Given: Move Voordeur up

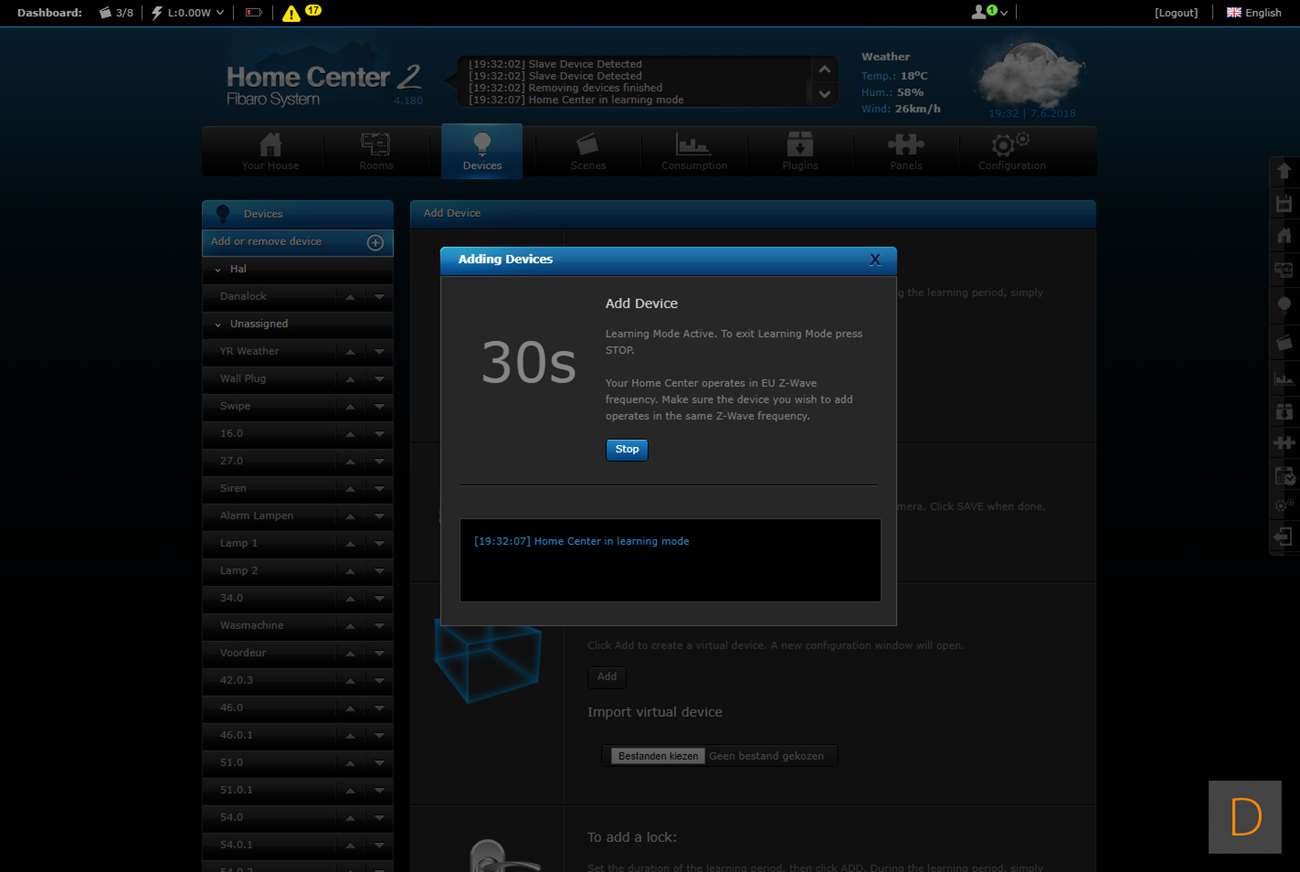Looking at the screenshot, I should (x=350, y=653).
